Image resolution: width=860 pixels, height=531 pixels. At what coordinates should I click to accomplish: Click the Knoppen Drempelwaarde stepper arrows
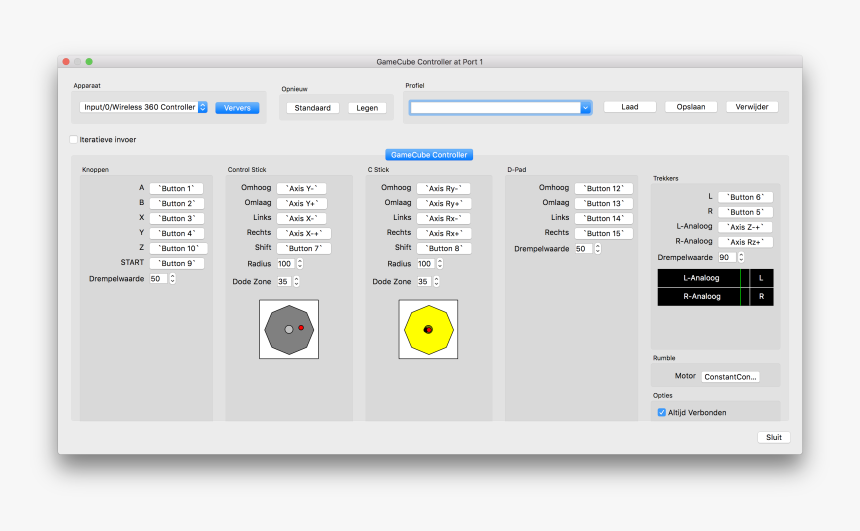click(x=172, y=279)
